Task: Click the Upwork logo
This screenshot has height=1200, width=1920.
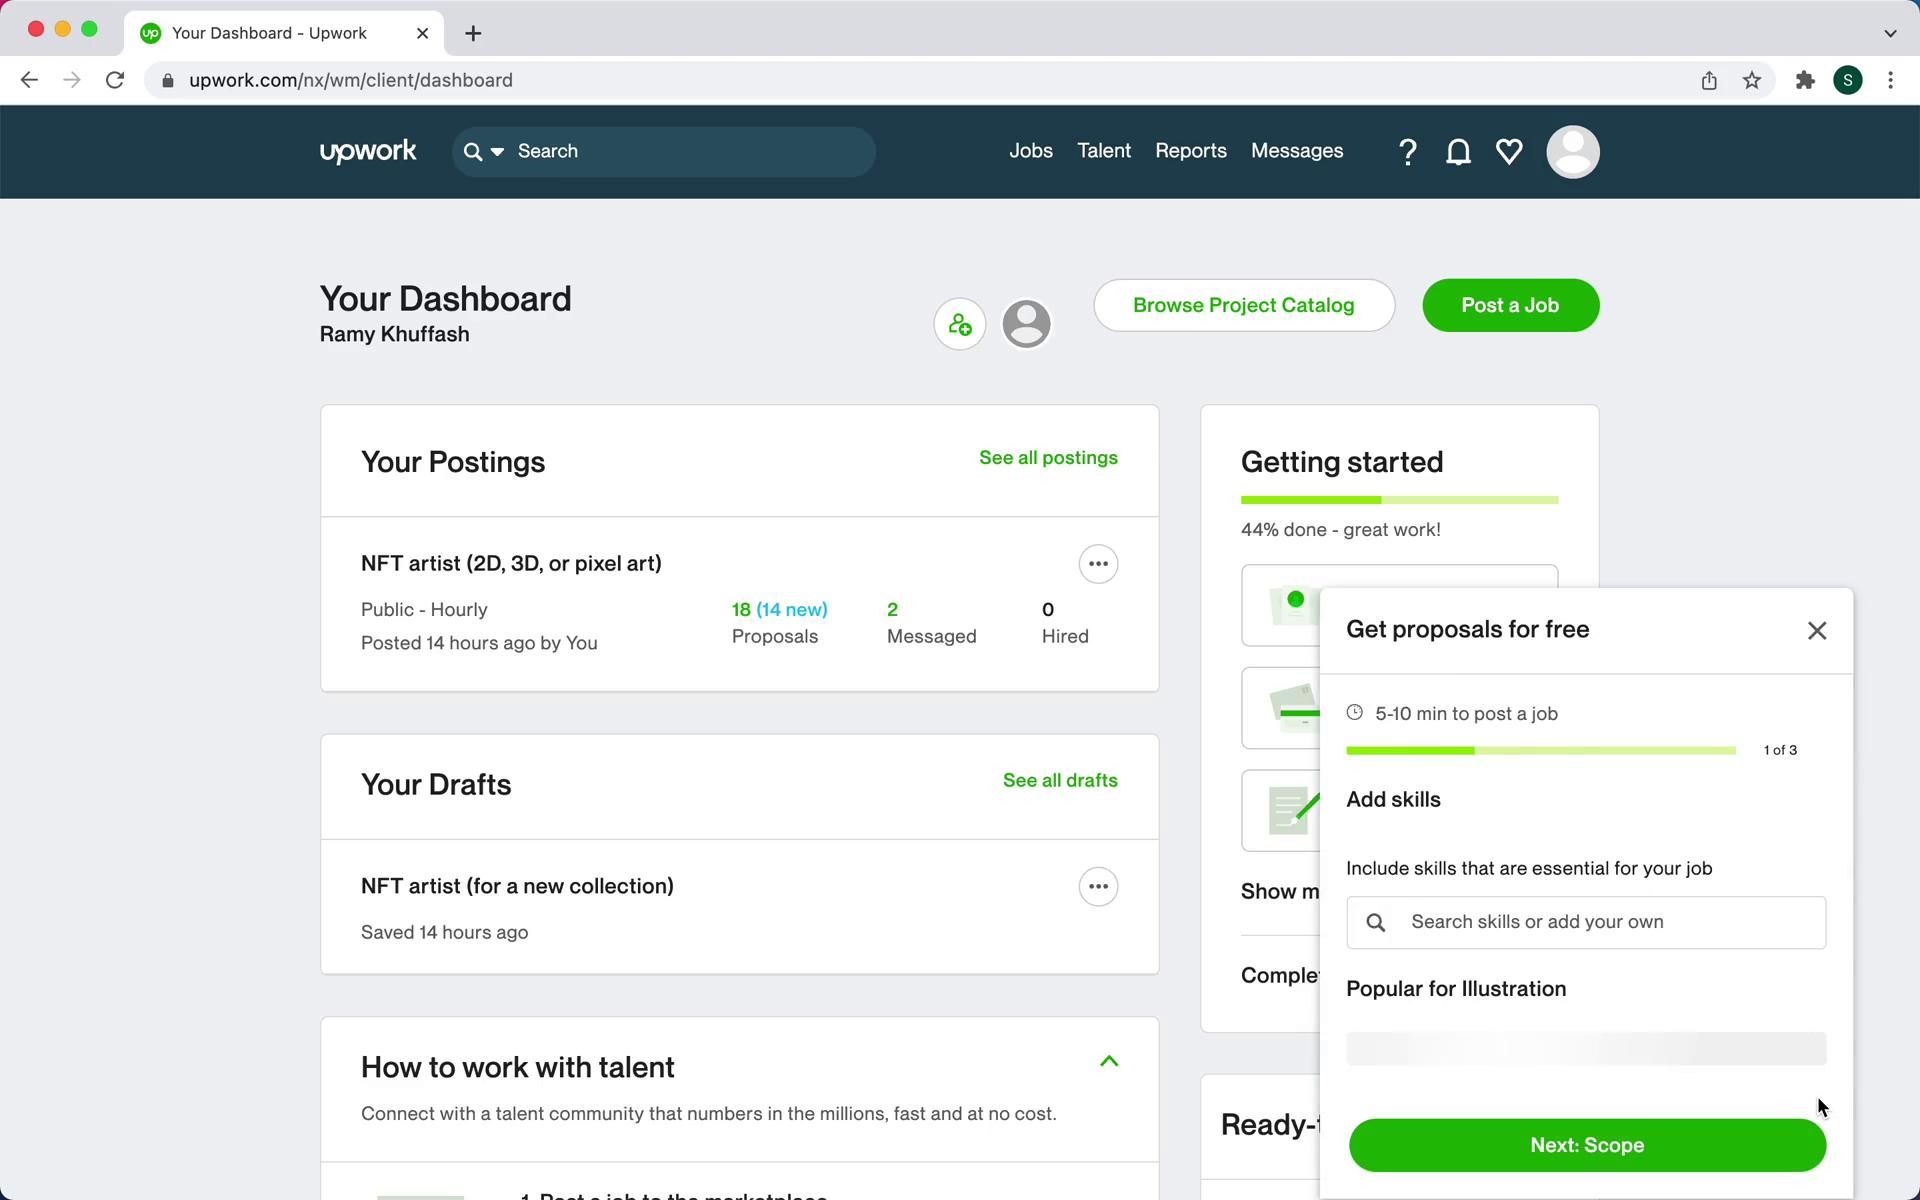Action: [368, 152]
